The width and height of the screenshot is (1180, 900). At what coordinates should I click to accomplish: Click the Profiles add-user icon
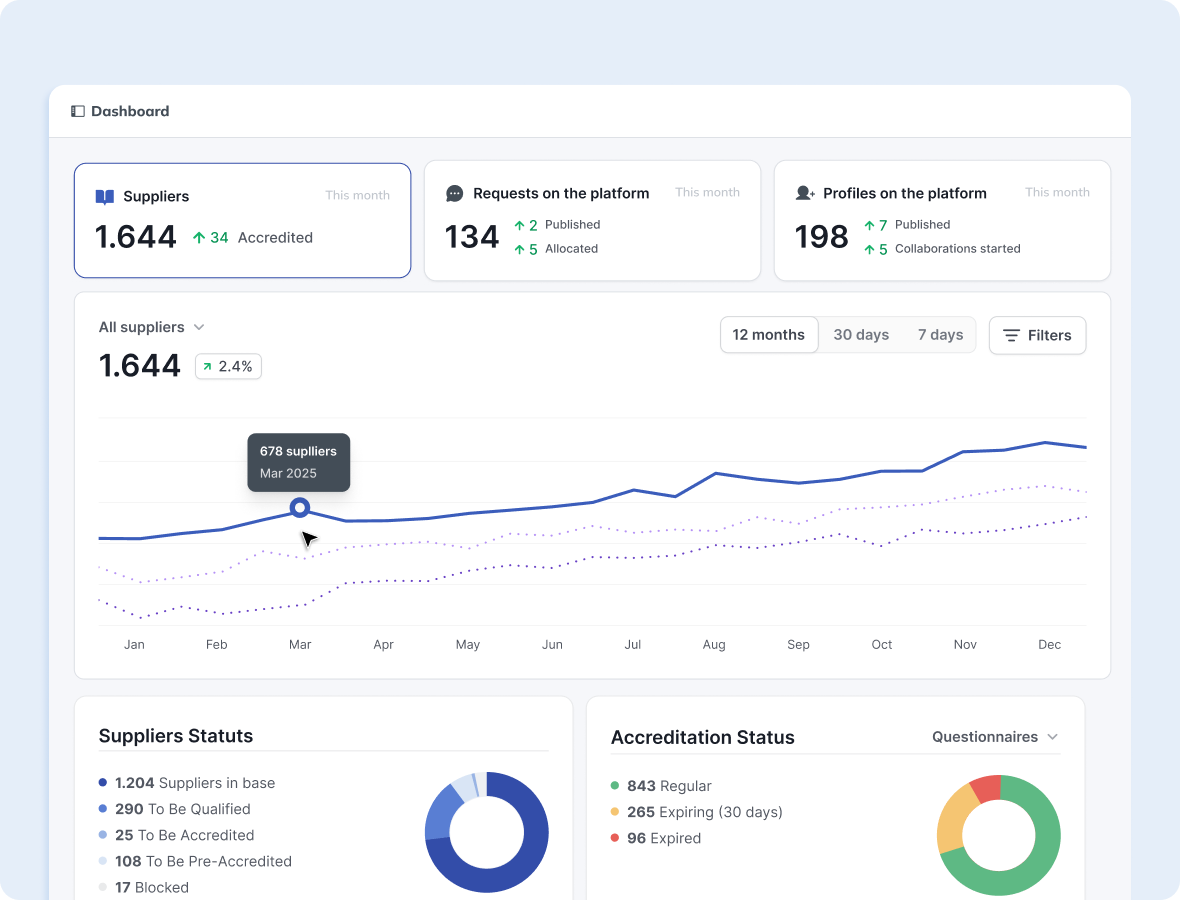coord(805,193)
